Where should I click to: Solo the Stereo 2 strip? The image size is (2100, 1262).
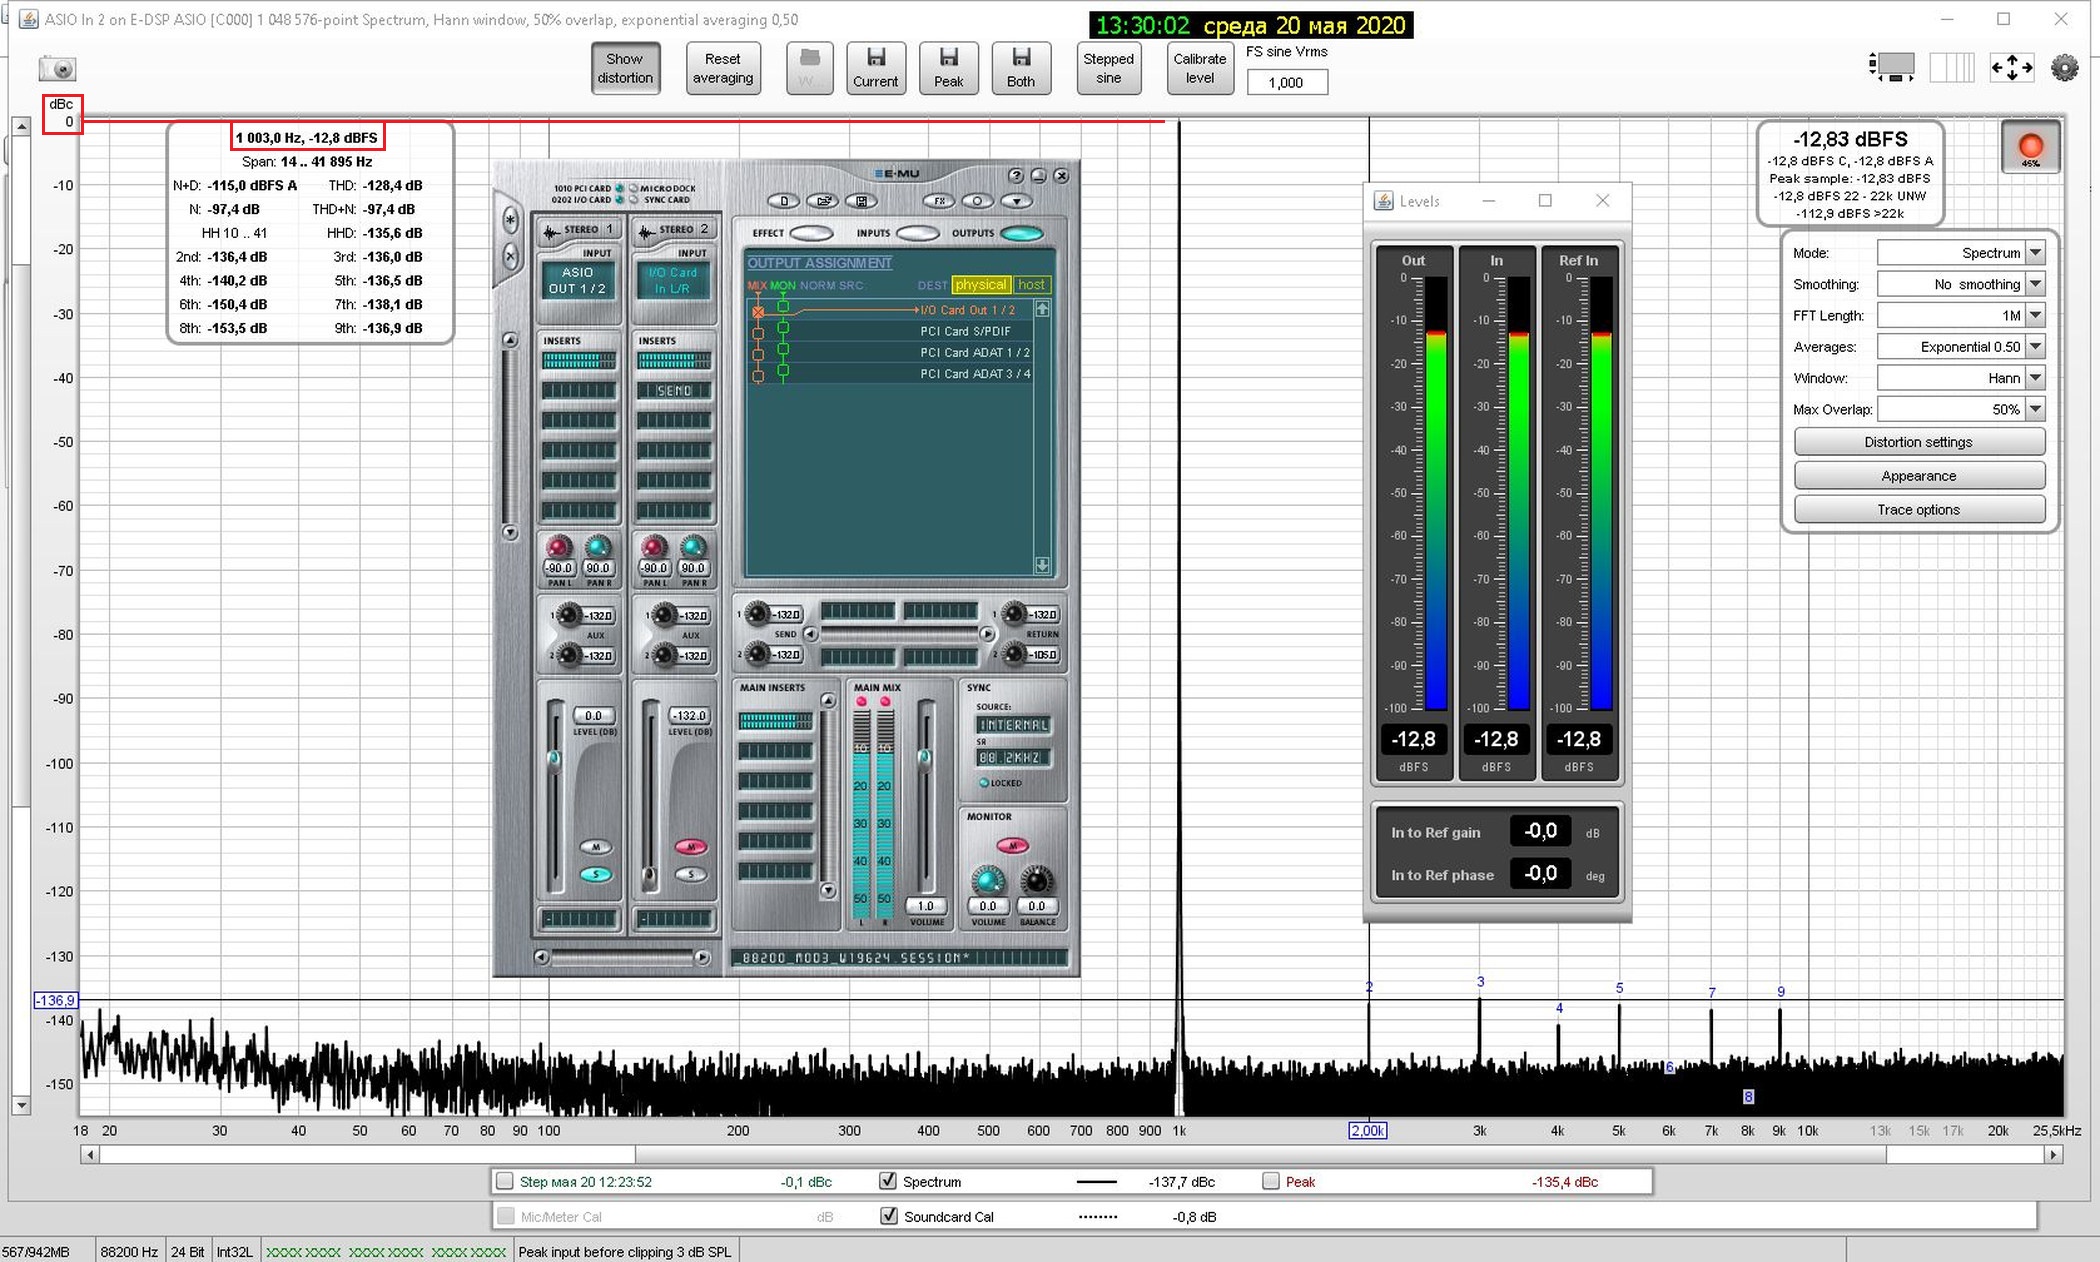pos(691,875)
